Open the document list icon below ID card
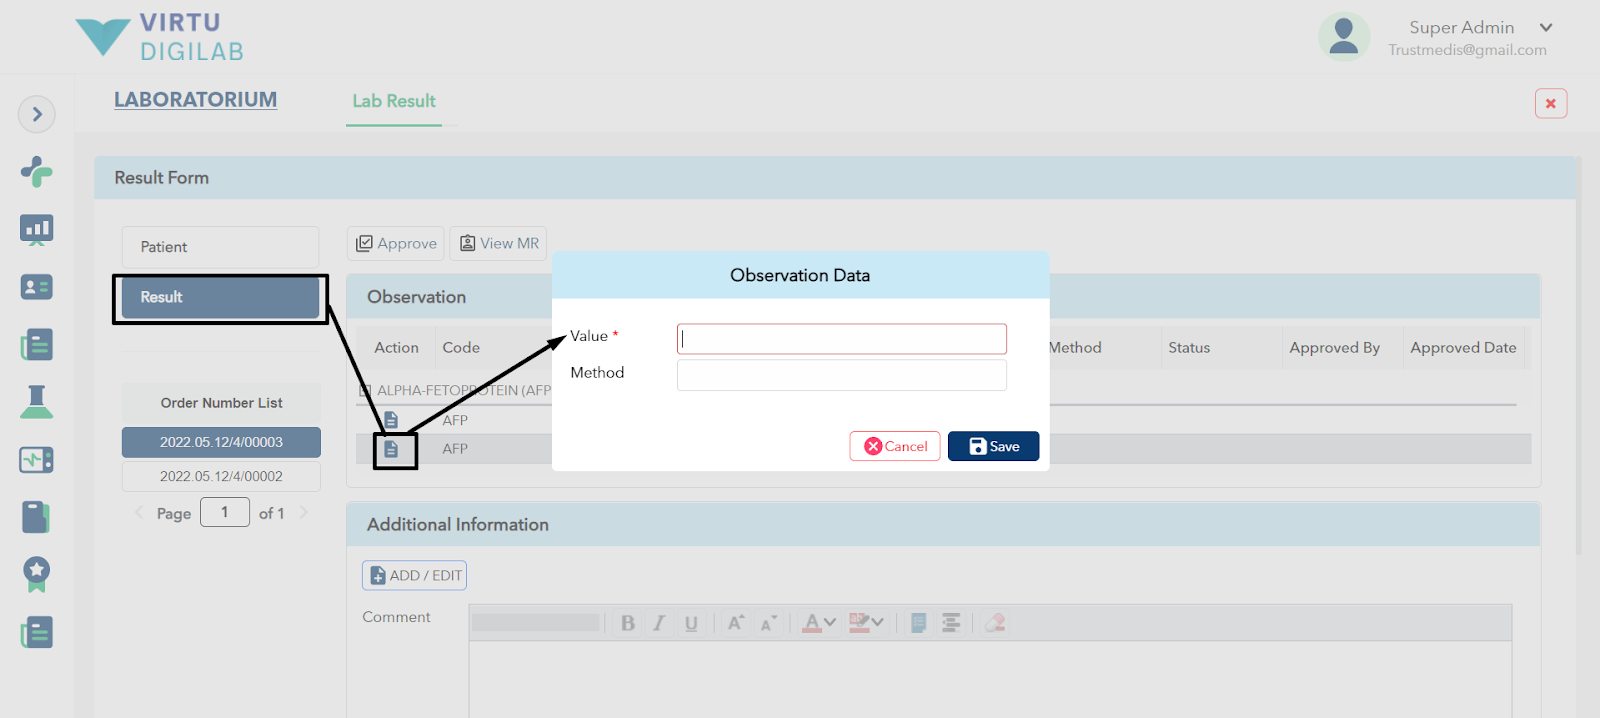1600x718 pixels. coord(37,345)
